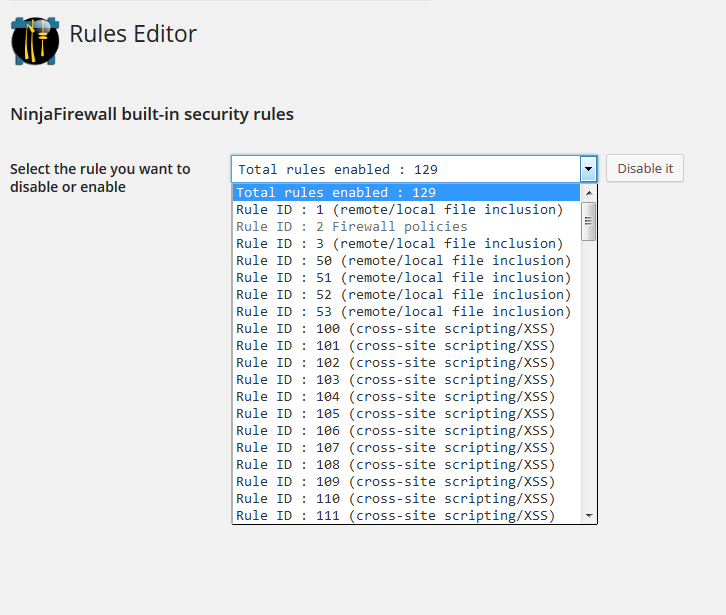726x615 pixels.
Task: Click the Disable it button
Action: pos(645,169)
